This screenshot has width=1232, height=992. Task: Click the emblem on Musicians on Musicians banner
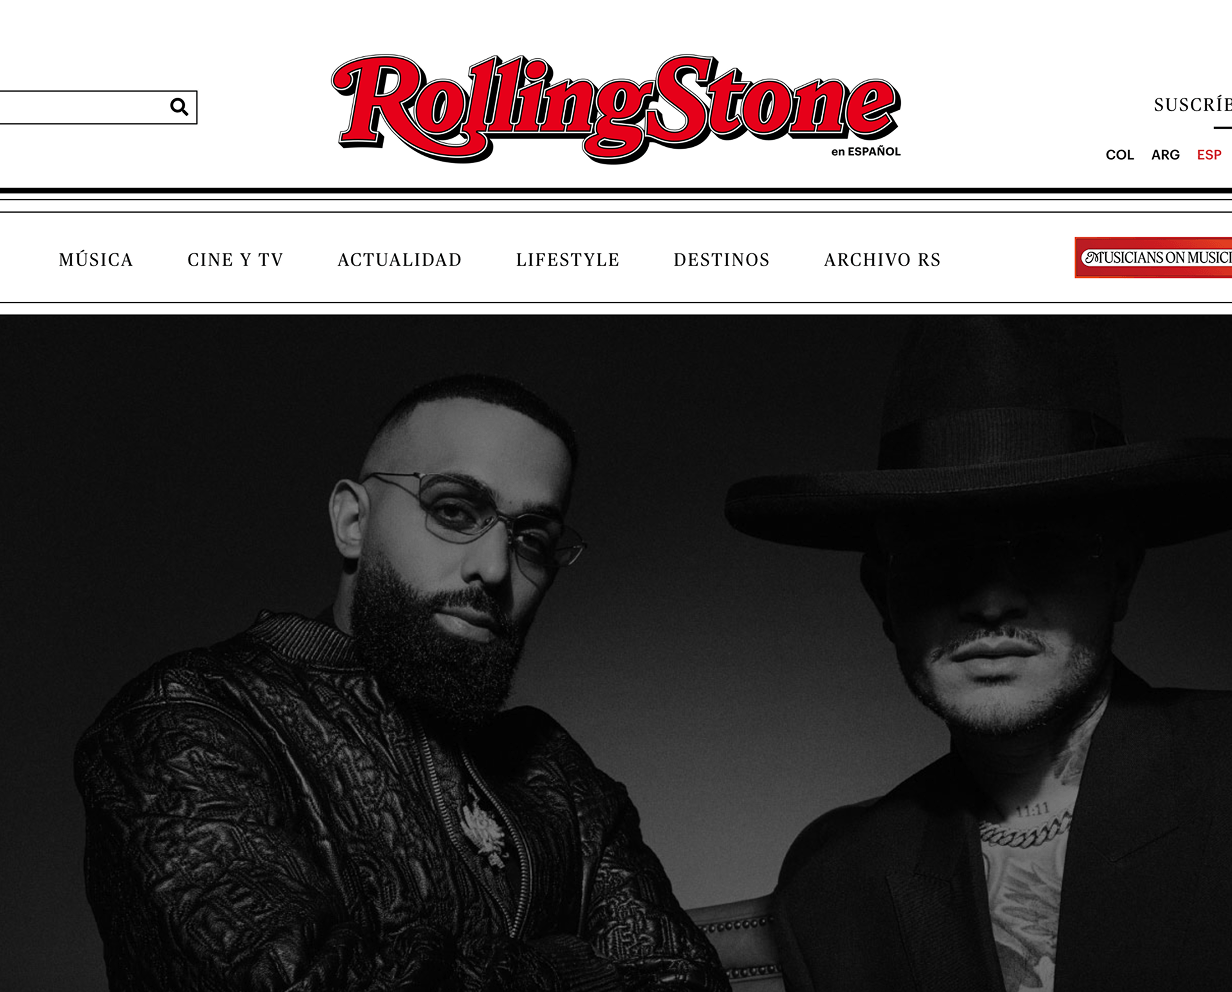[x=1091, y=258]
